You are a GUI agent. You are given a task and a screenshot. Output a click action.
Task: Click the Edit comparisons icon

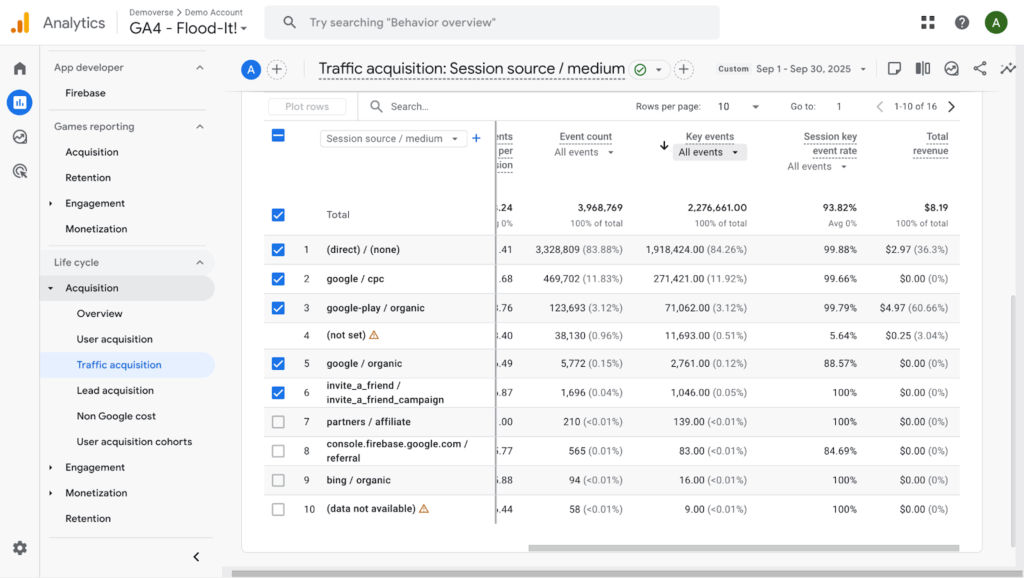[x=923, y=69]
